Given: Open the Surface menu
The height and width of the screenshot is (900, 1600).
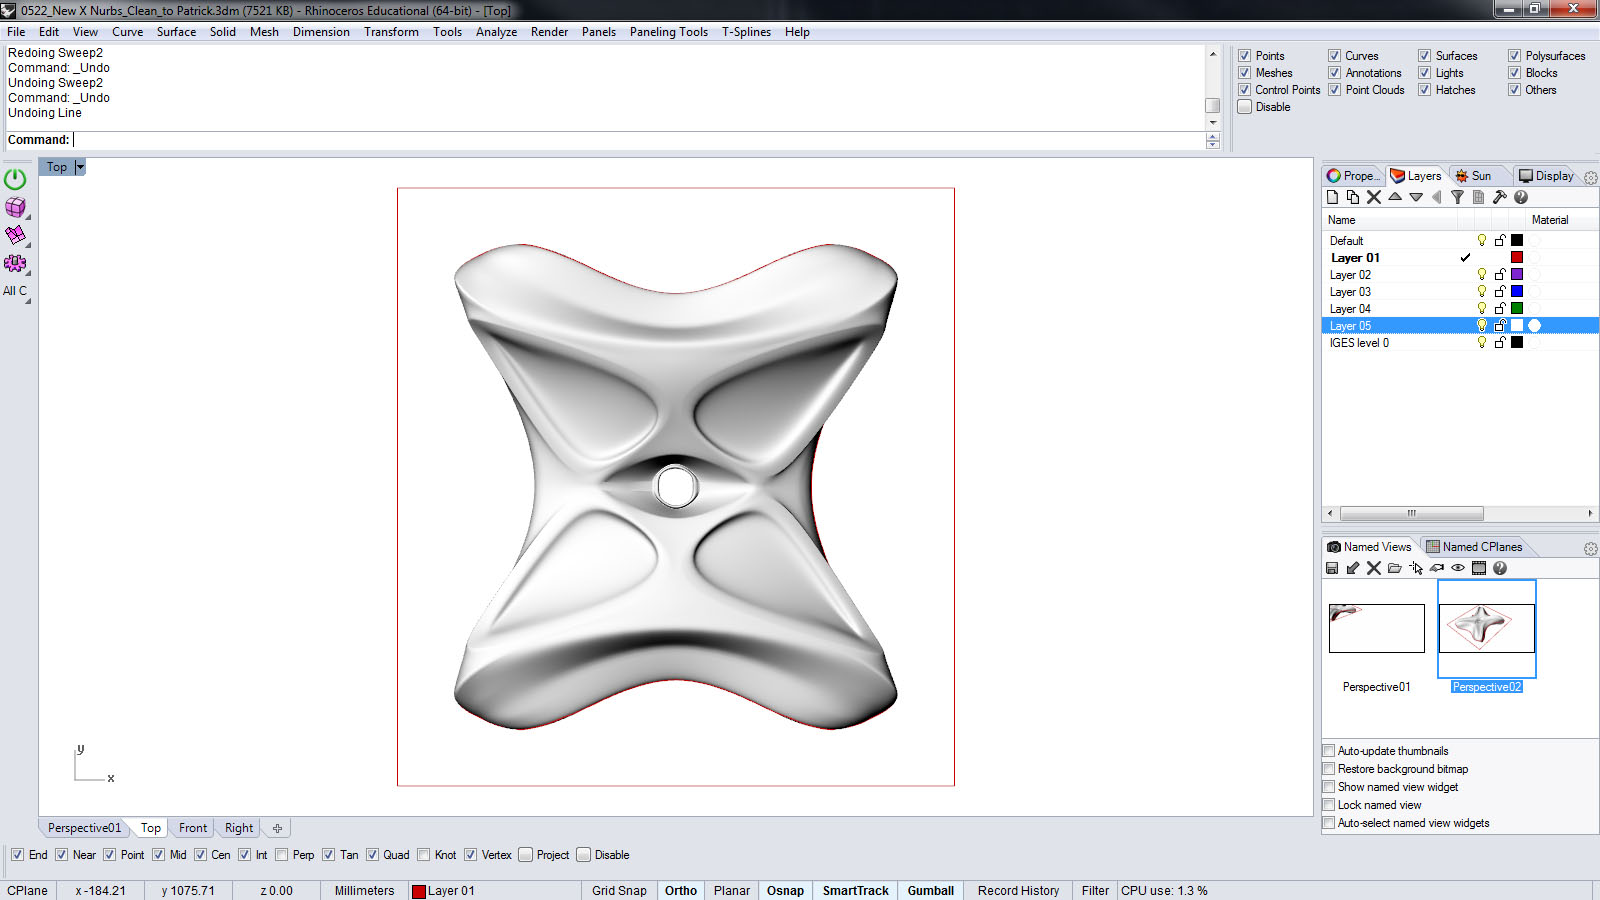Looking at the screenshot, I should [x=176, y=32].
